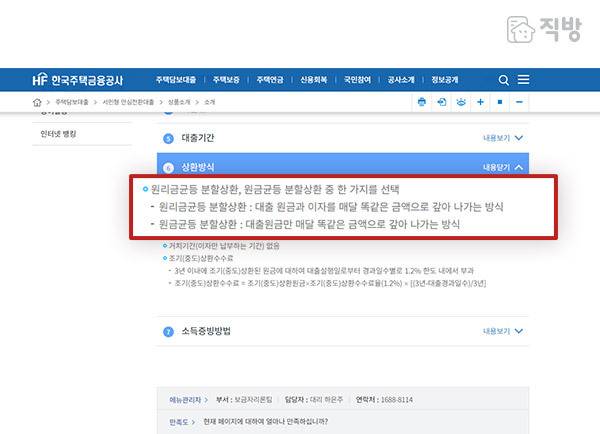Click the minus zoom-out icon

[519, 102]
